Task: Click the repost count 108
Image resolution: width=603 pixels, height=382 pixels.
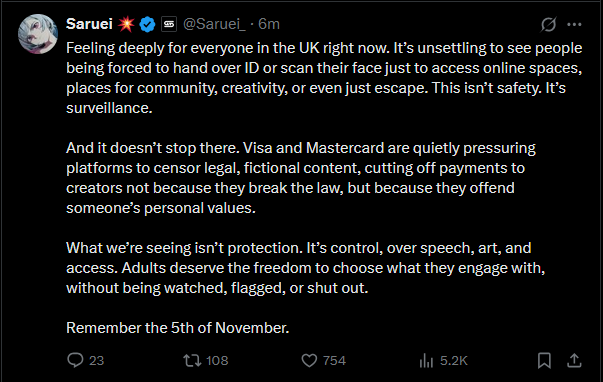Action: (217, 361)
